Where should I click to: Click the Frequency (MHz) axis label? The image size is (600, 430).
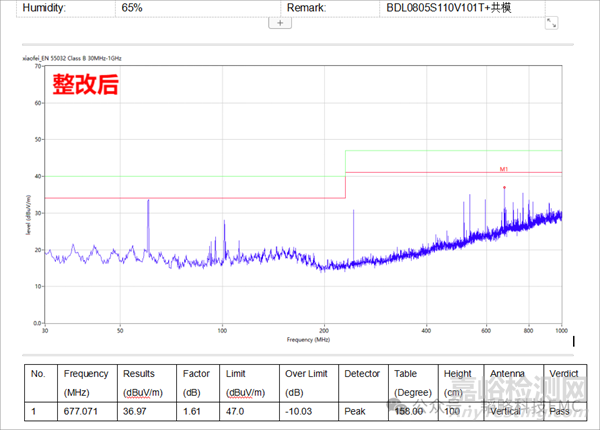[306, 340]
